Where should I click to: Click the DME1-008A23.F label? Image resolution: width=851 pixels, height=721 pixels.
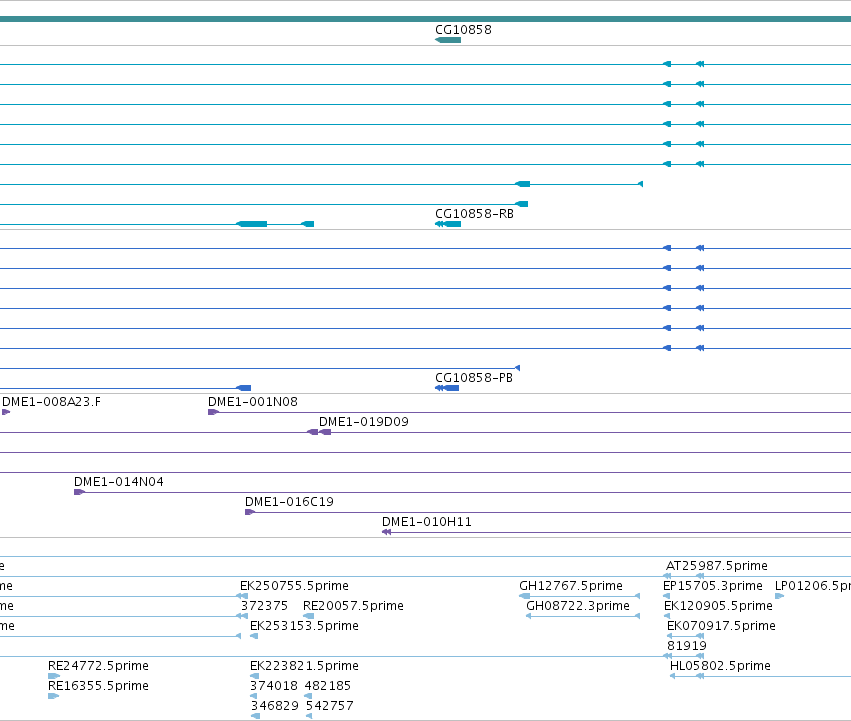[51, 402]
